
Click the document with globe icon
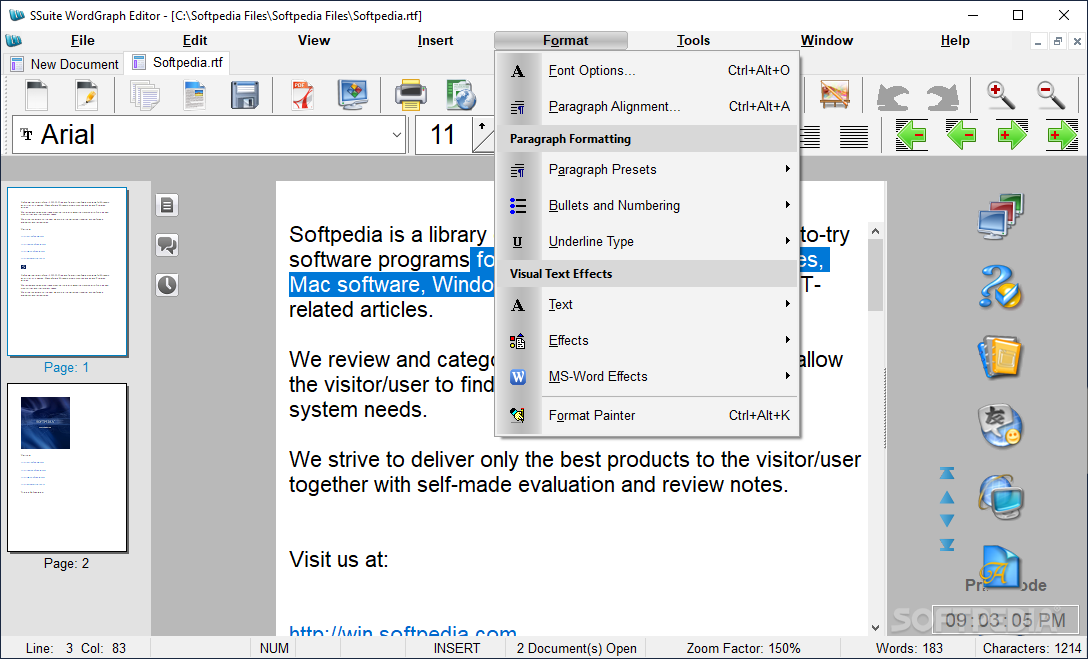click(461, 95)
